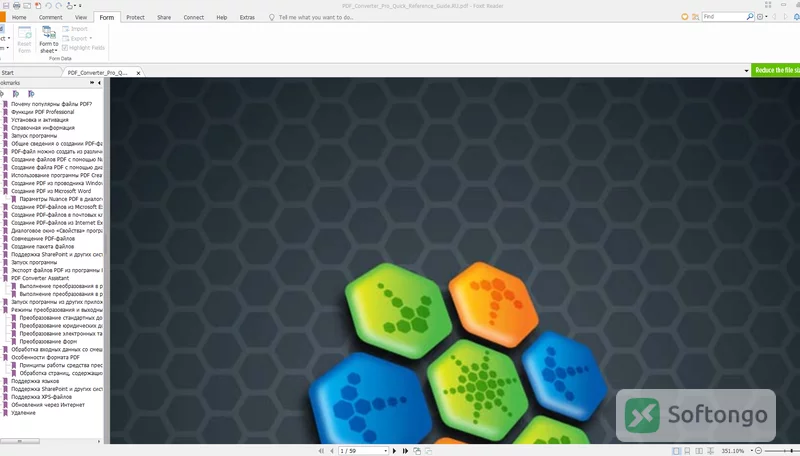
Task: Open the Export dropdown
Action: tap(77, 38)
